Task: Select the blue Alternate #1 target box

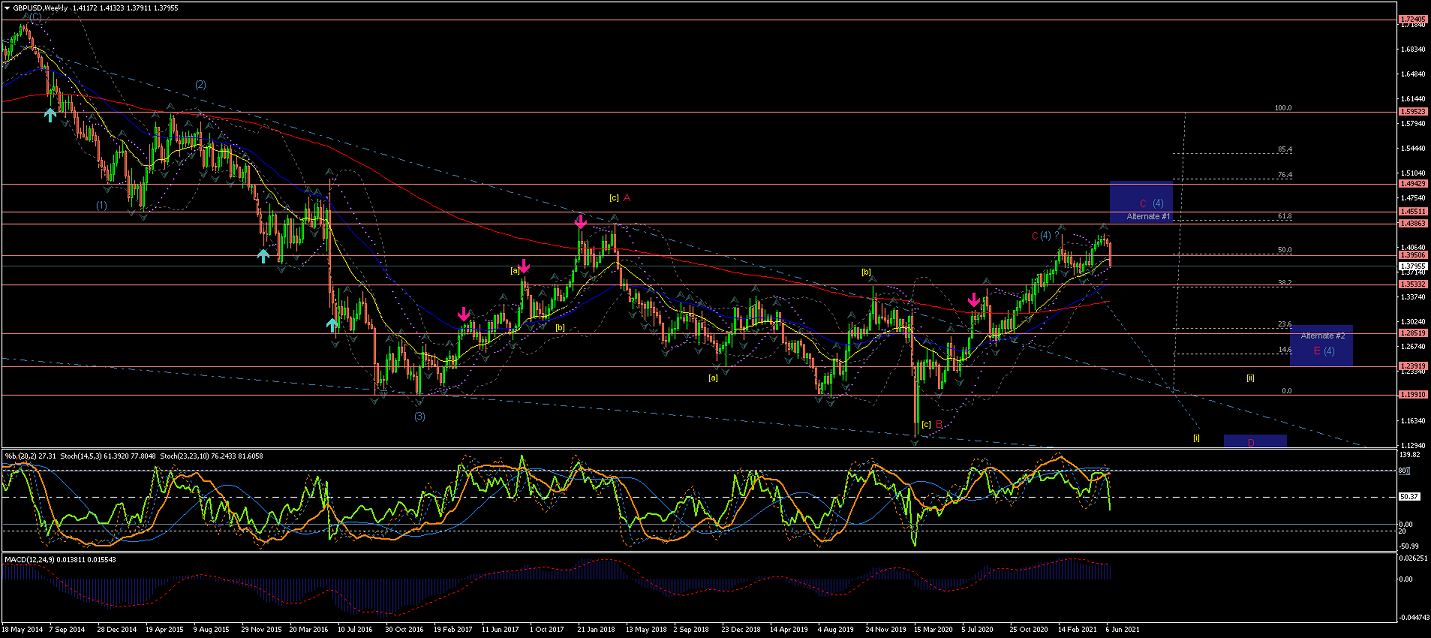Action: [x=1140, y=202]
